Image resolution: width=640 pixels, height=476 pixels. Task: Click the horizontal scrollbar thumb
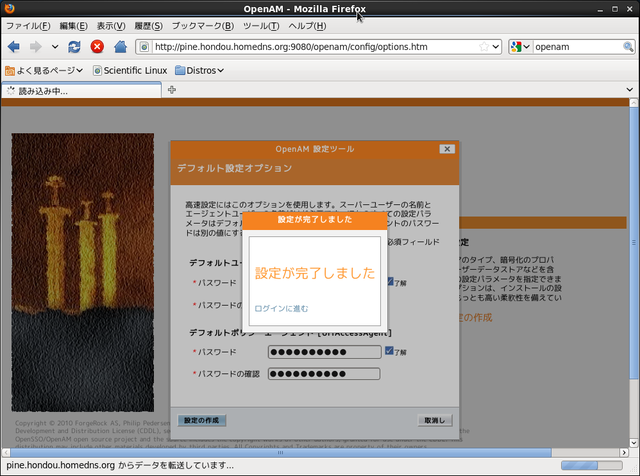click(281, 452)
